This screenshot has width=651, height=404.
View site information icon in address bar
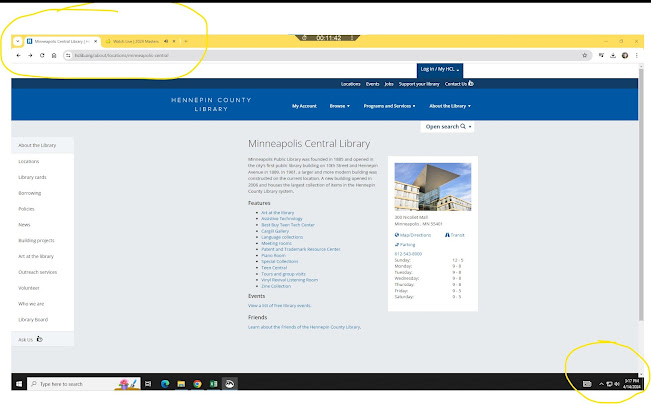point(68,55)
